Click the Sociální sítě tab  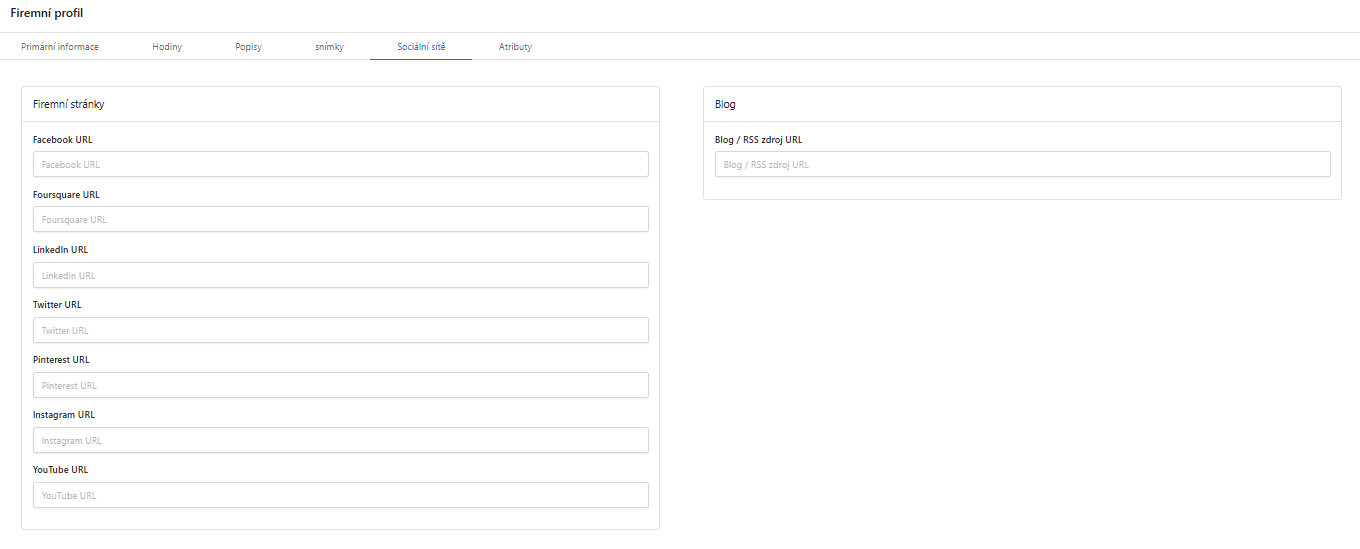421,47
